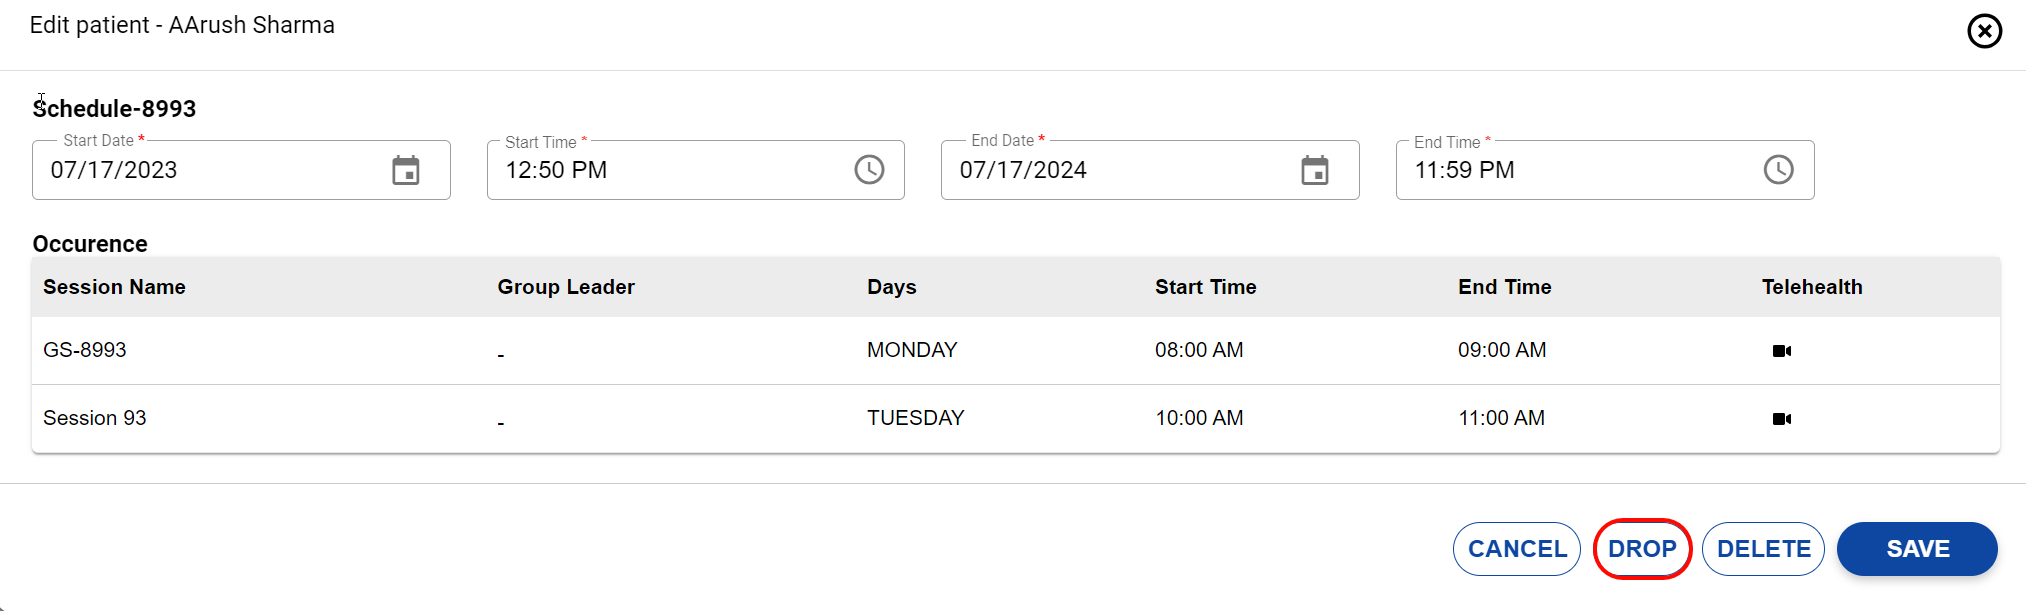
Task: Open End Date calendar picker icon
Action: (x=1314, y=171)
